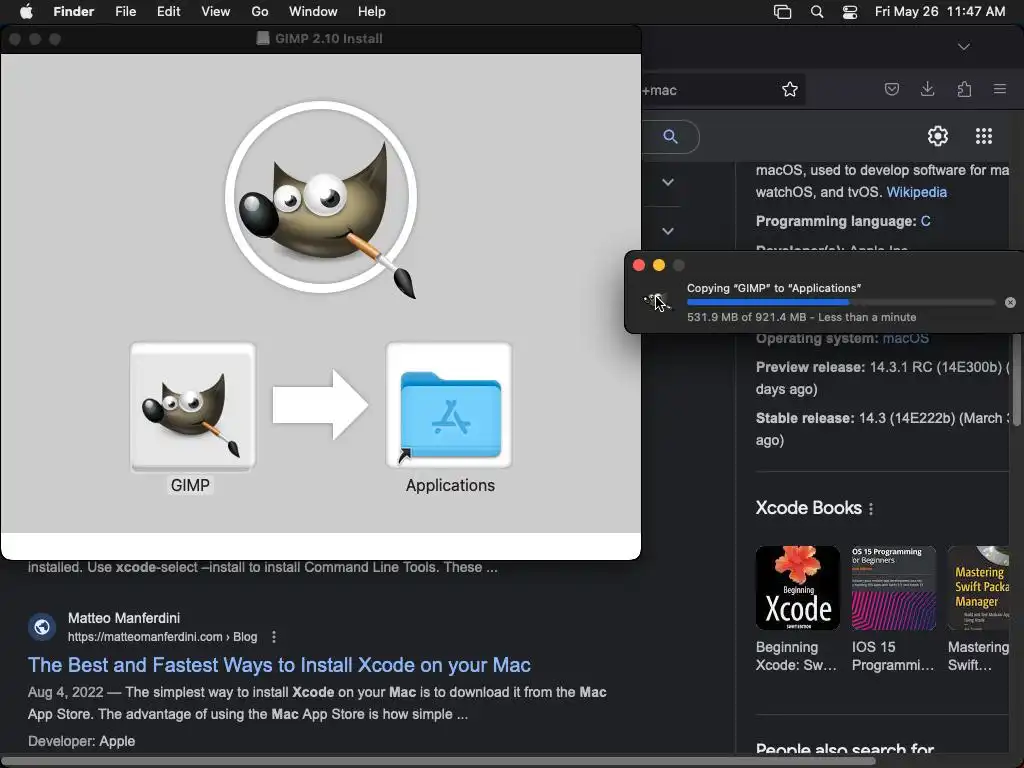This screenshot has width=1024, height=768.
Task: Open the programming language C link
Action: (x=925, y=221)
